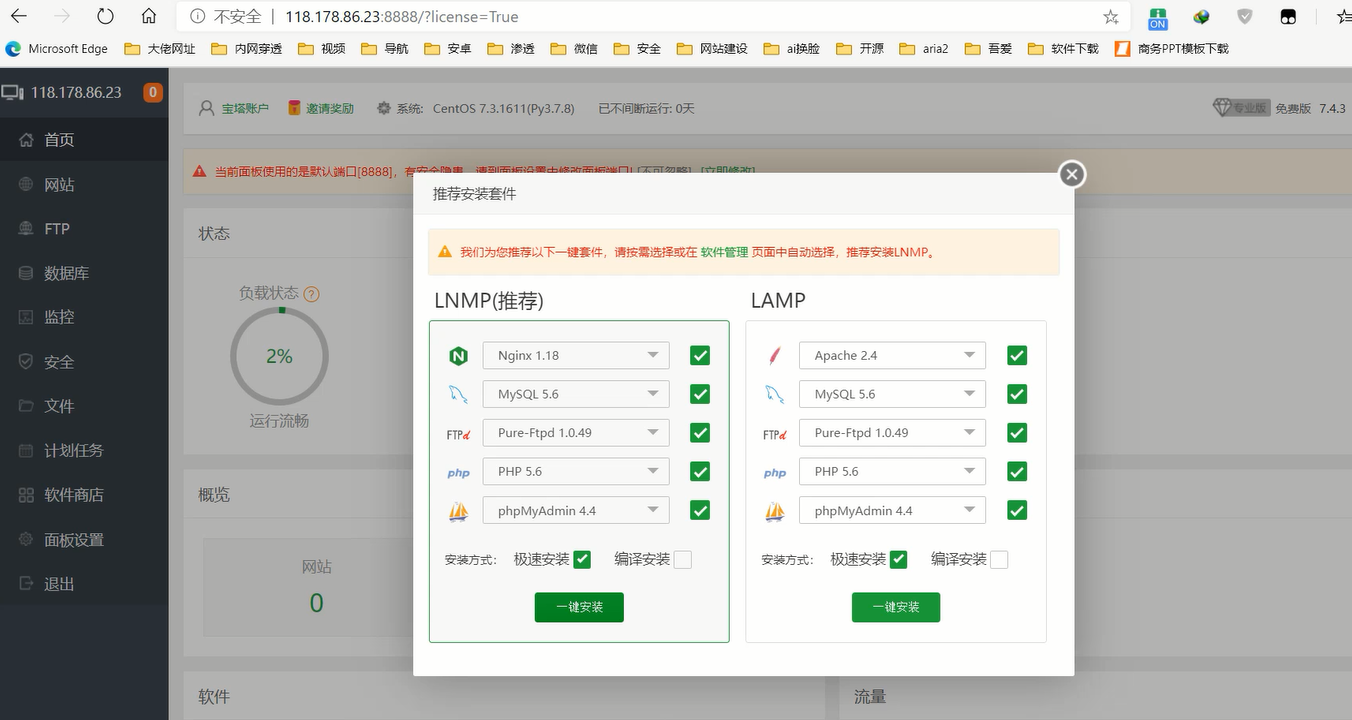Click the green ON extension icon
Viewport: 1352px width, 720px height.
point(1157,17)
